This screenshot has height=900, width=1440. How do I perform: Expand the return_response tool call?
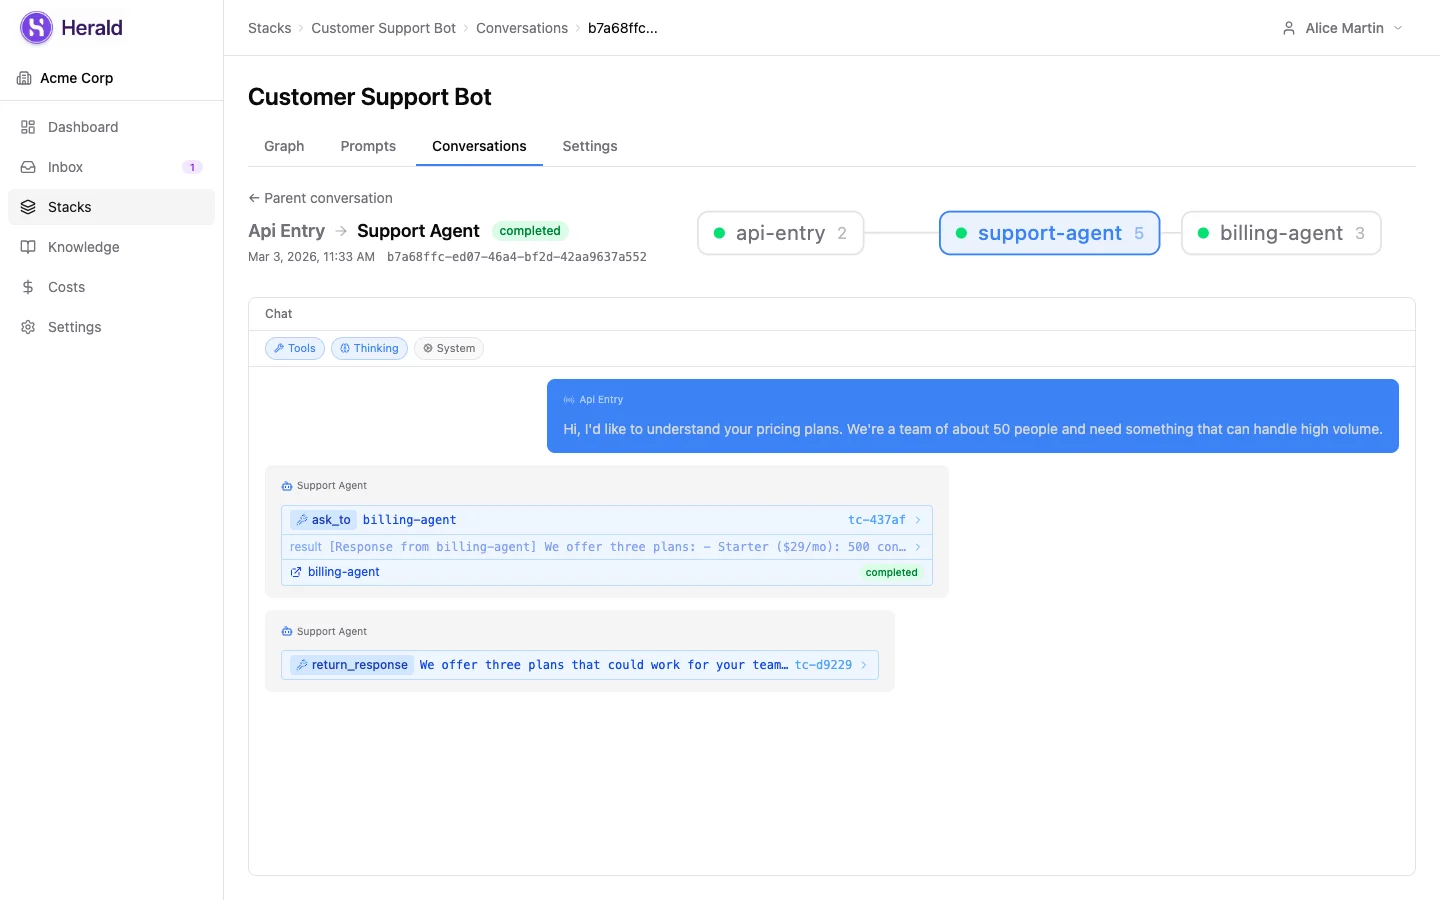pyautogui.click(x=580, y=665)
